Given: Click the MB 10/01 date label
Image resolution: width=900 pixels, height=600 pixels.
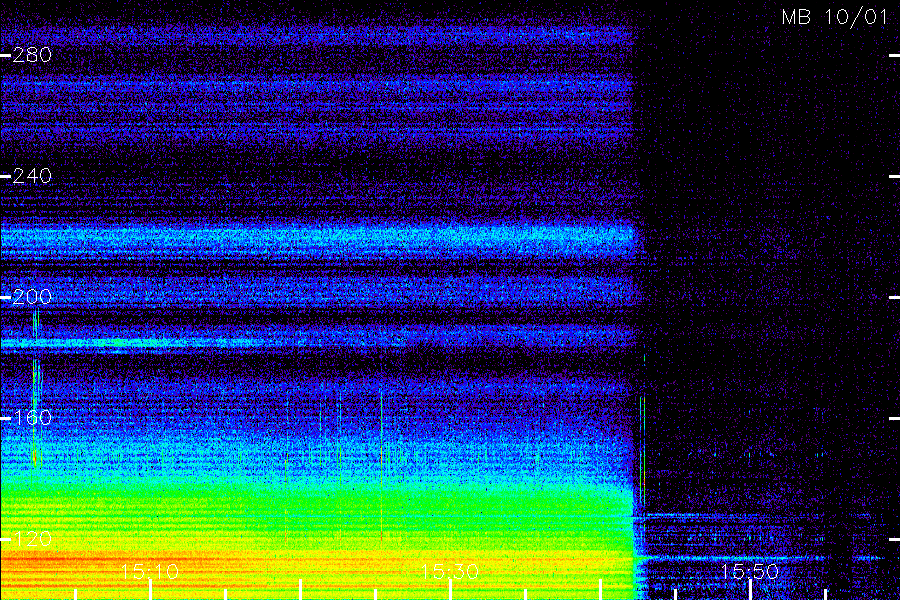Looking at the screenshot, I should coord(835,17).
